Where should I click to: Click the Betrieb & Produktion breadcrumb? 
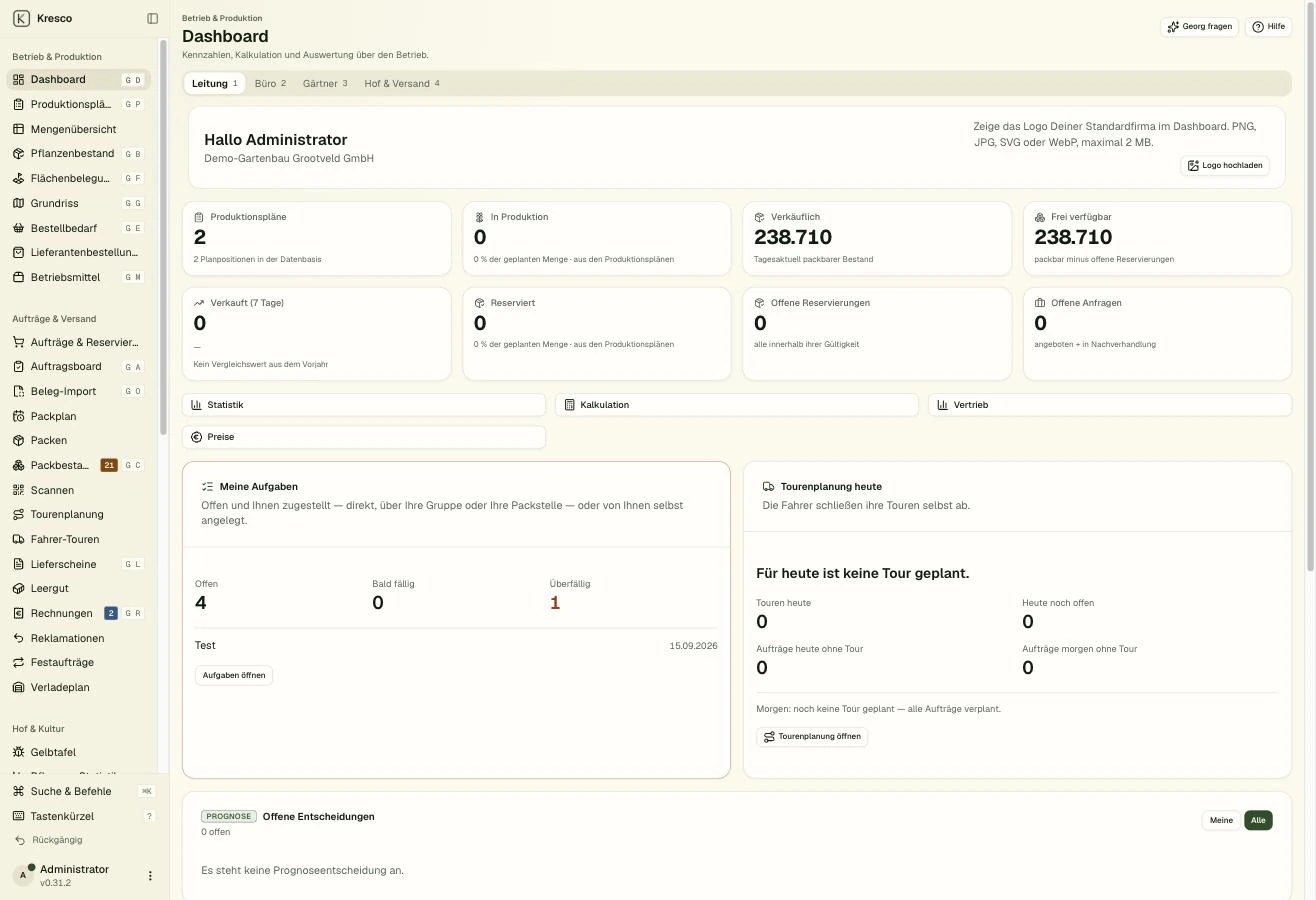click(222, 18)
